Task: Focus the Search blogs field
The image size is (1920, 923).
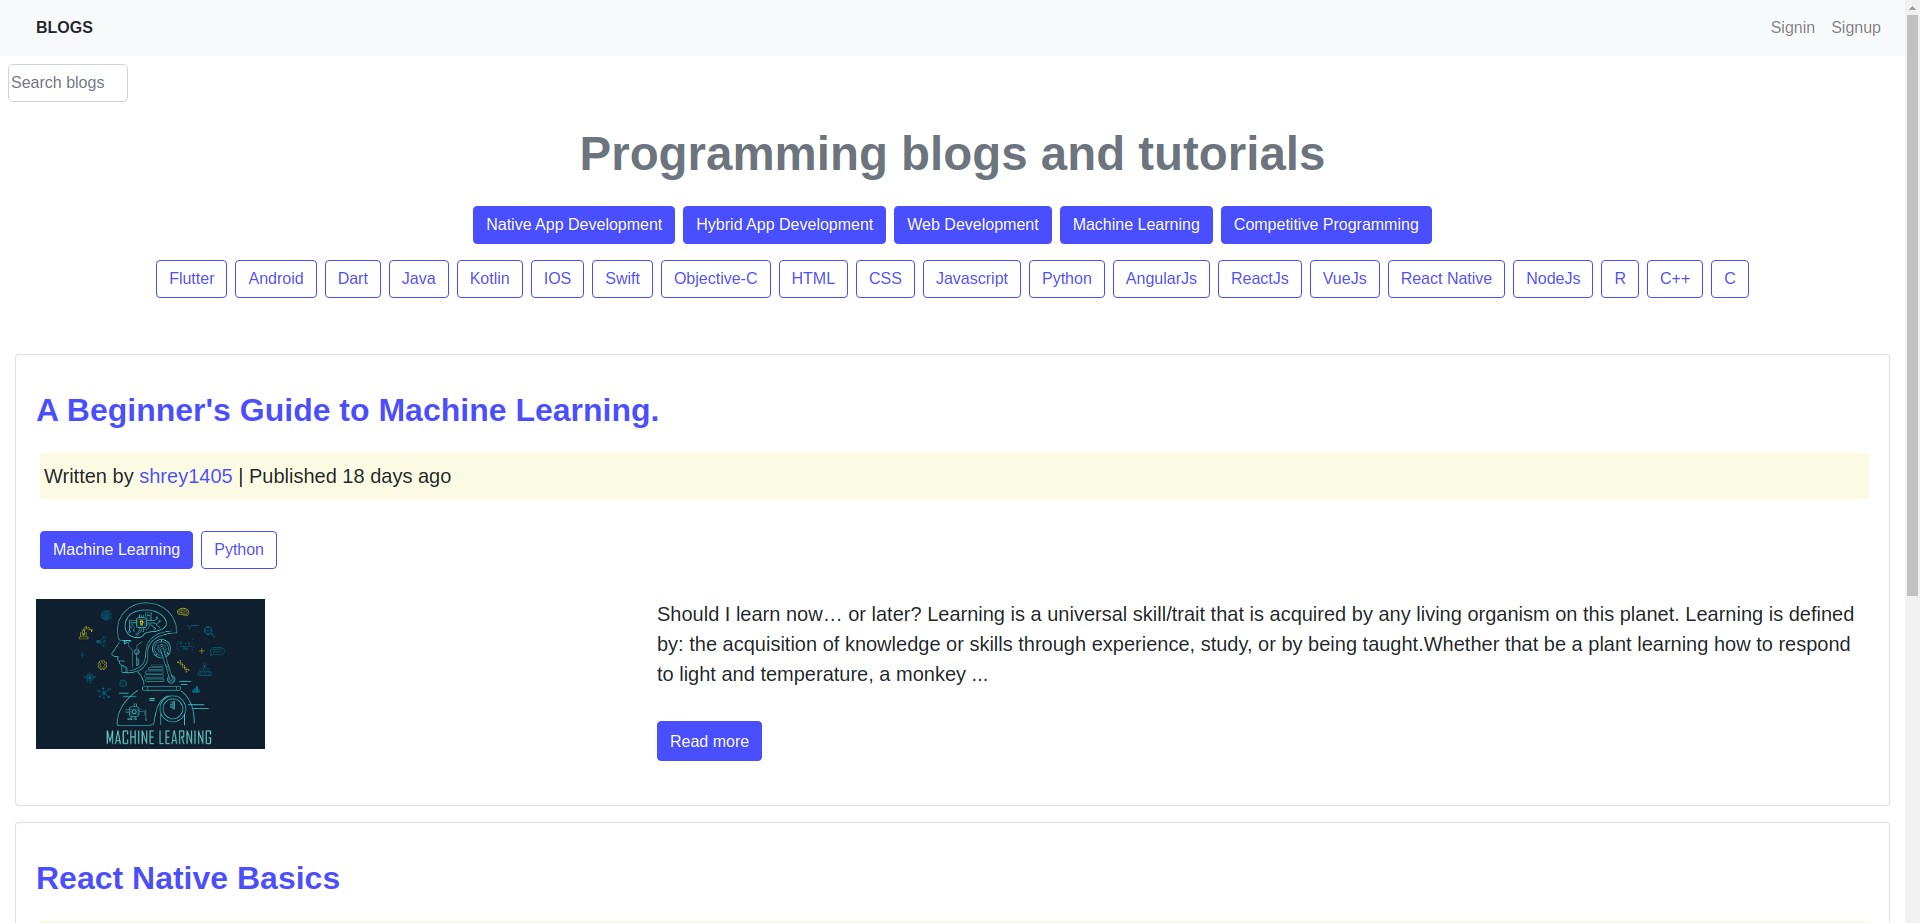Action: point(68,83)
